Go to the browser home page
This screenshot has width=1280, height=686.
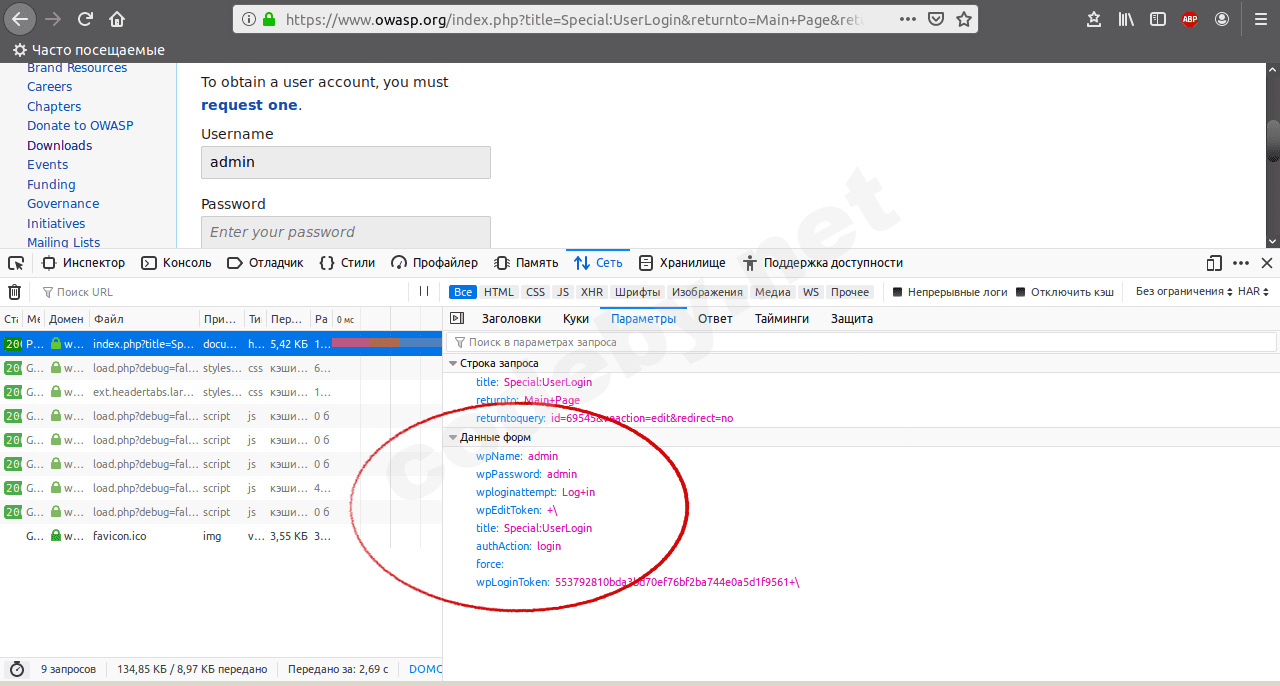(117, 19)
